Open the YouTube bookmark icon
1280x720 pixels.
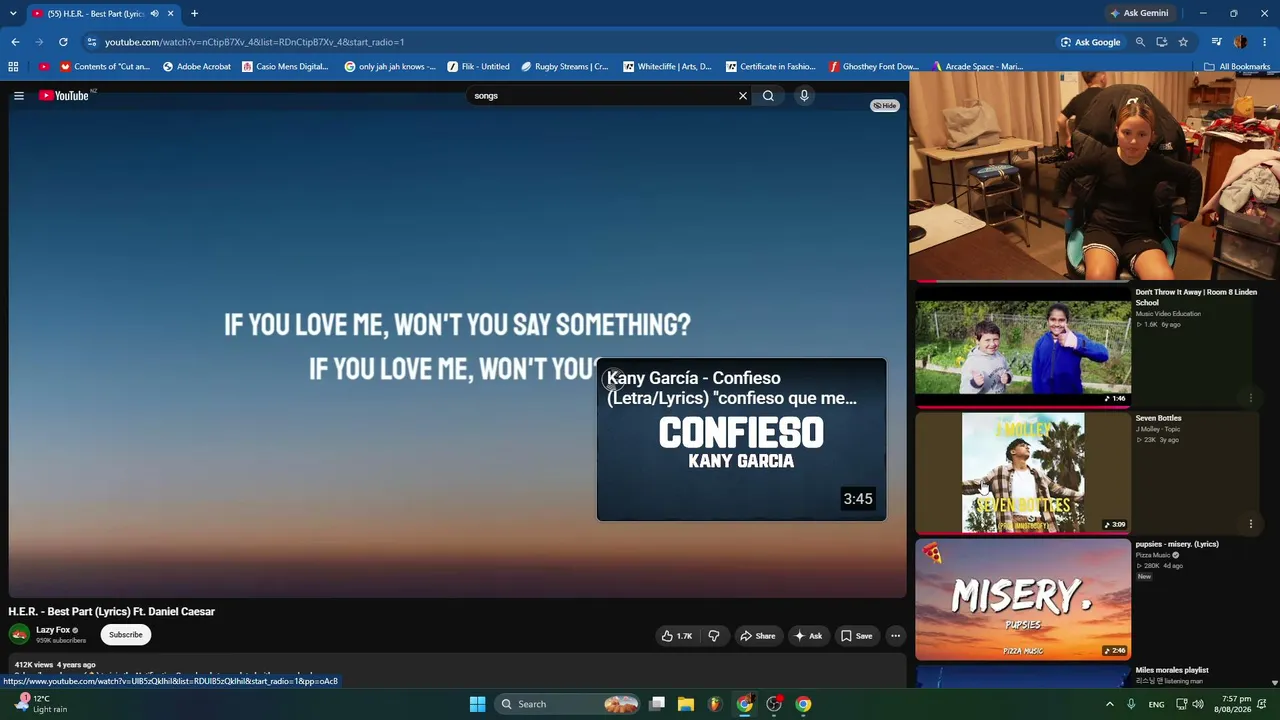(x=43, y=67)
